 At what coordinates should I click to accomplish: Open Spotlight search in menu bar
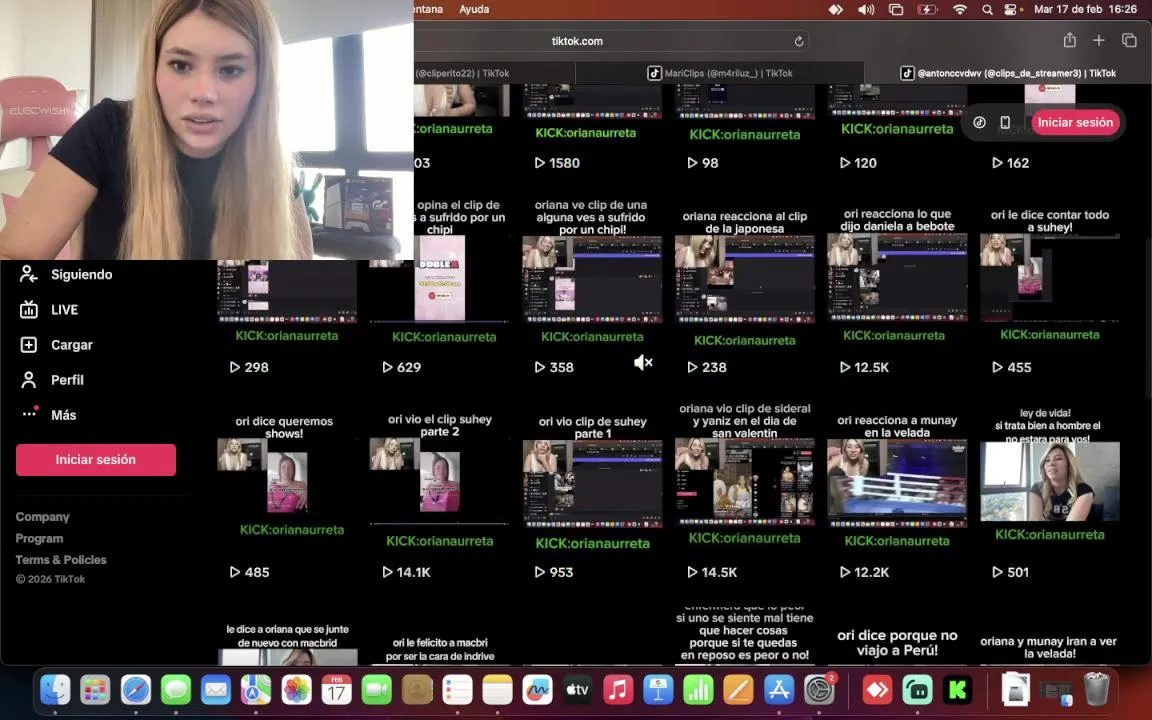(x=987, y=10)
